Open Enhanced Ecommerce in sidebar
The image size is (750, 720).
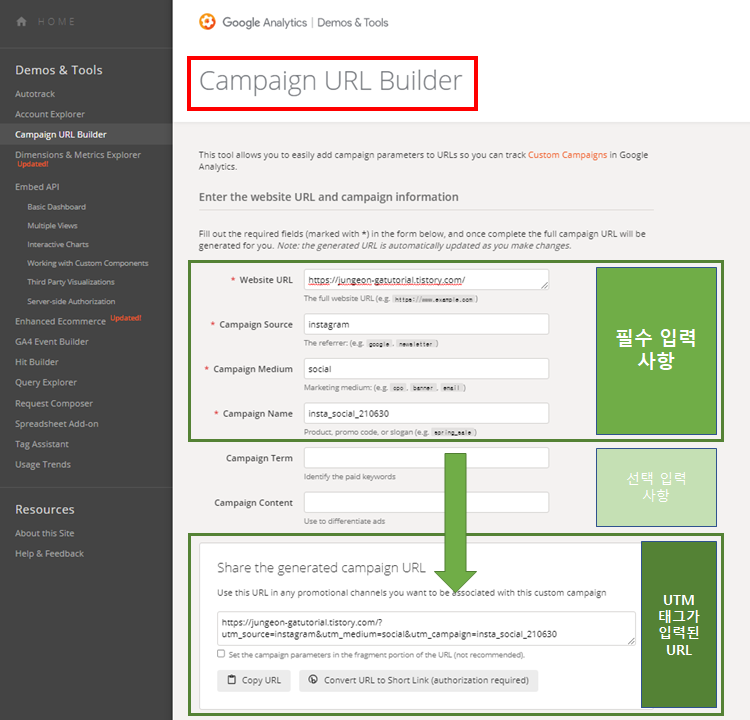click(x=60, y=321)
